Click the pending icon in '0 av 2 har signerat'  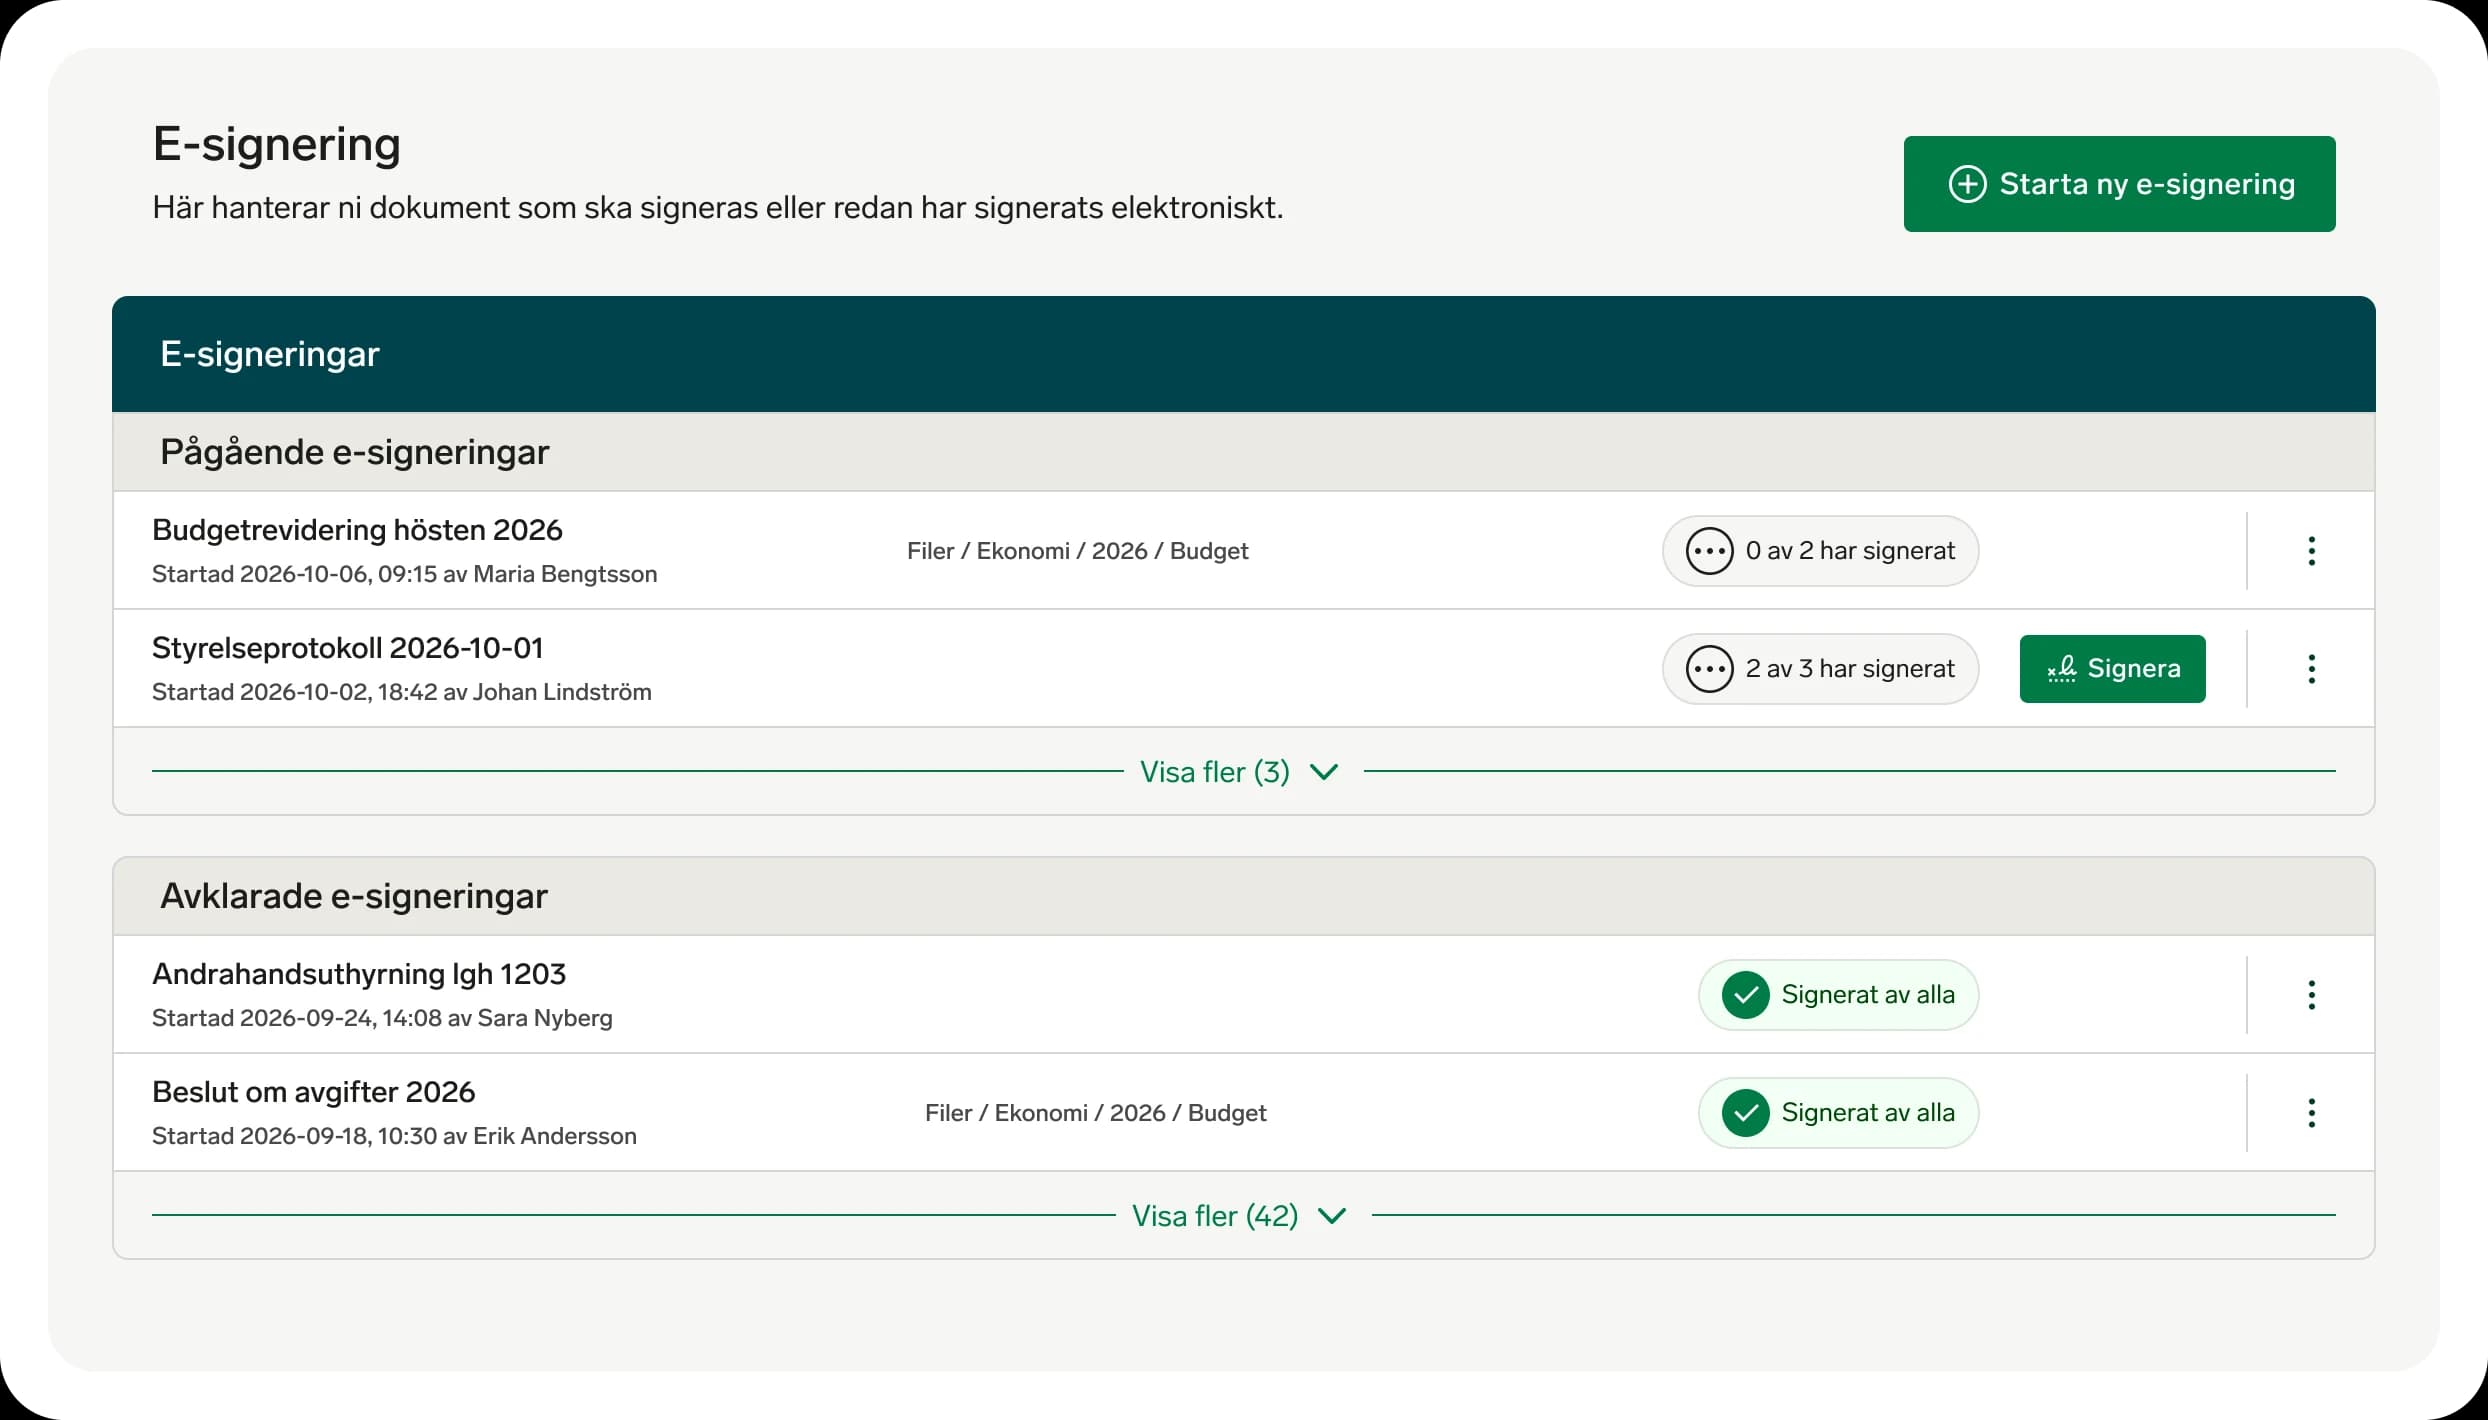click(1709, 551)
